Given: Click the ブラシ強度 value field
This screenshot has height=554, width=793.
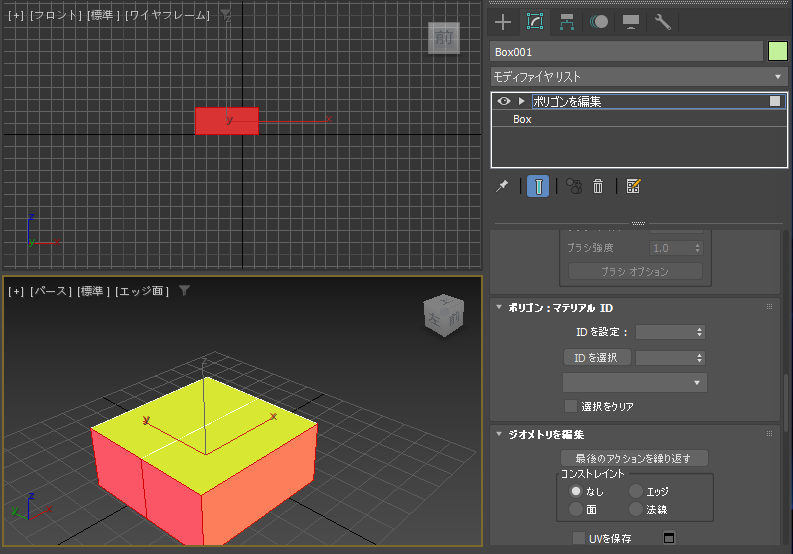Looking at the screenshot, I should 671,248.
